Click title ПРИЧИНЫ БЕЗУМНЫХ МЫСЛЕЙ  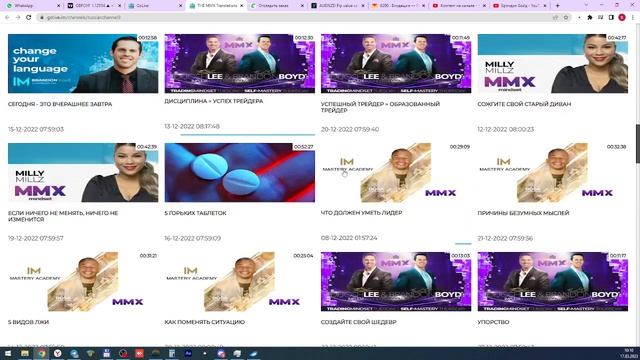(x=523, y=213)
